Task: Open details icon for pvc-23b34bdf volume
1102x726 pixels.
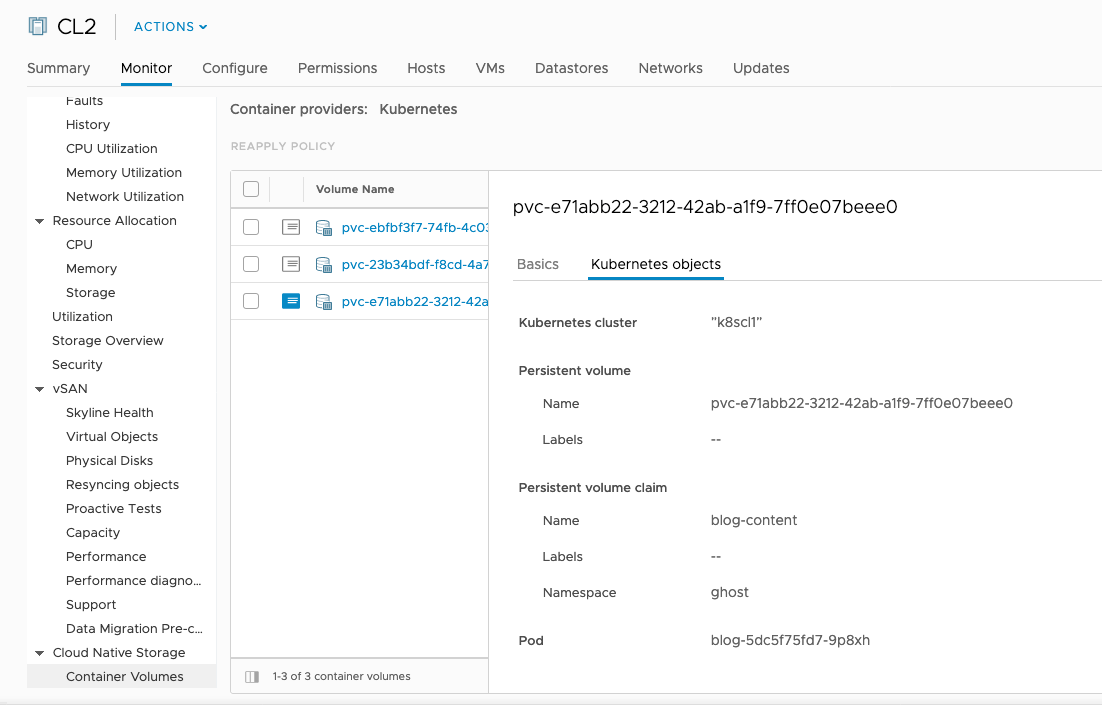Action: (291, 264)
